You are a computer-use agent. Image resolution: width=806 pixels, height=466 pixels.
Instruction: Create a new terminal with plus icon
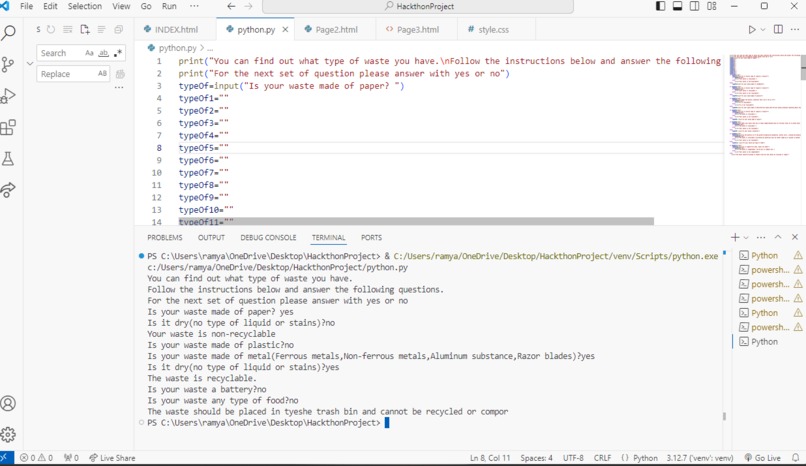point(735,237)
